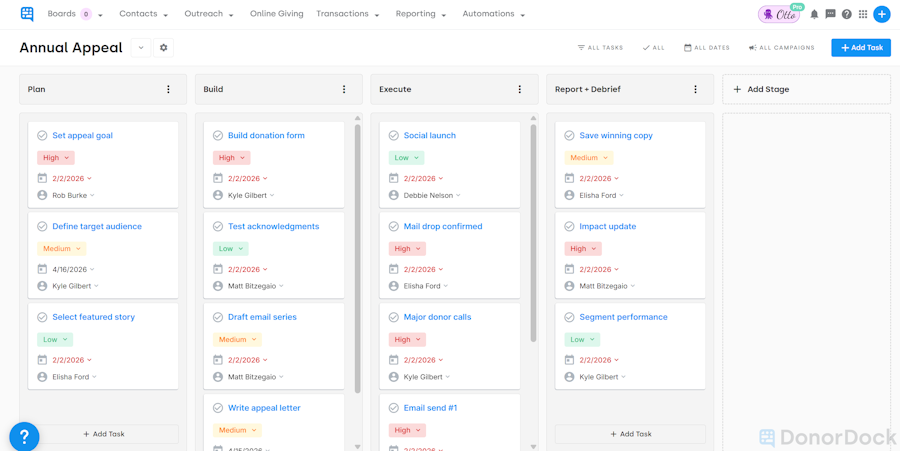900x451 pixels.
Task: Click the Otto Pro assistant badge
Action: coord(779,14)
